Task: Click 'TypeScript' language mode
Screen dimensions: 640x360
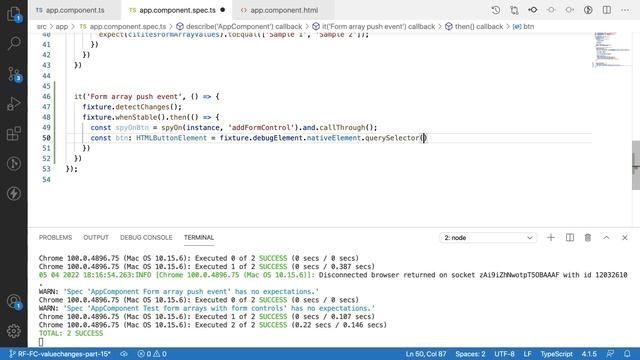Action: pyautogui.click(x=556, y=354)
